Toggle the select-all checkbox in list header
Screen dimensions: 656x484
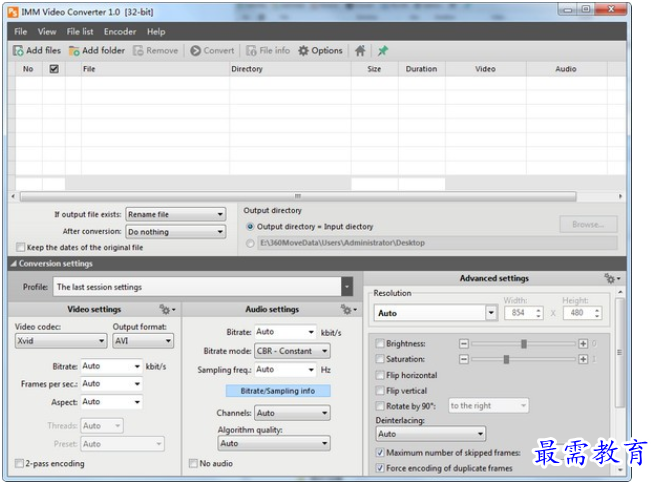click(54, 69)
